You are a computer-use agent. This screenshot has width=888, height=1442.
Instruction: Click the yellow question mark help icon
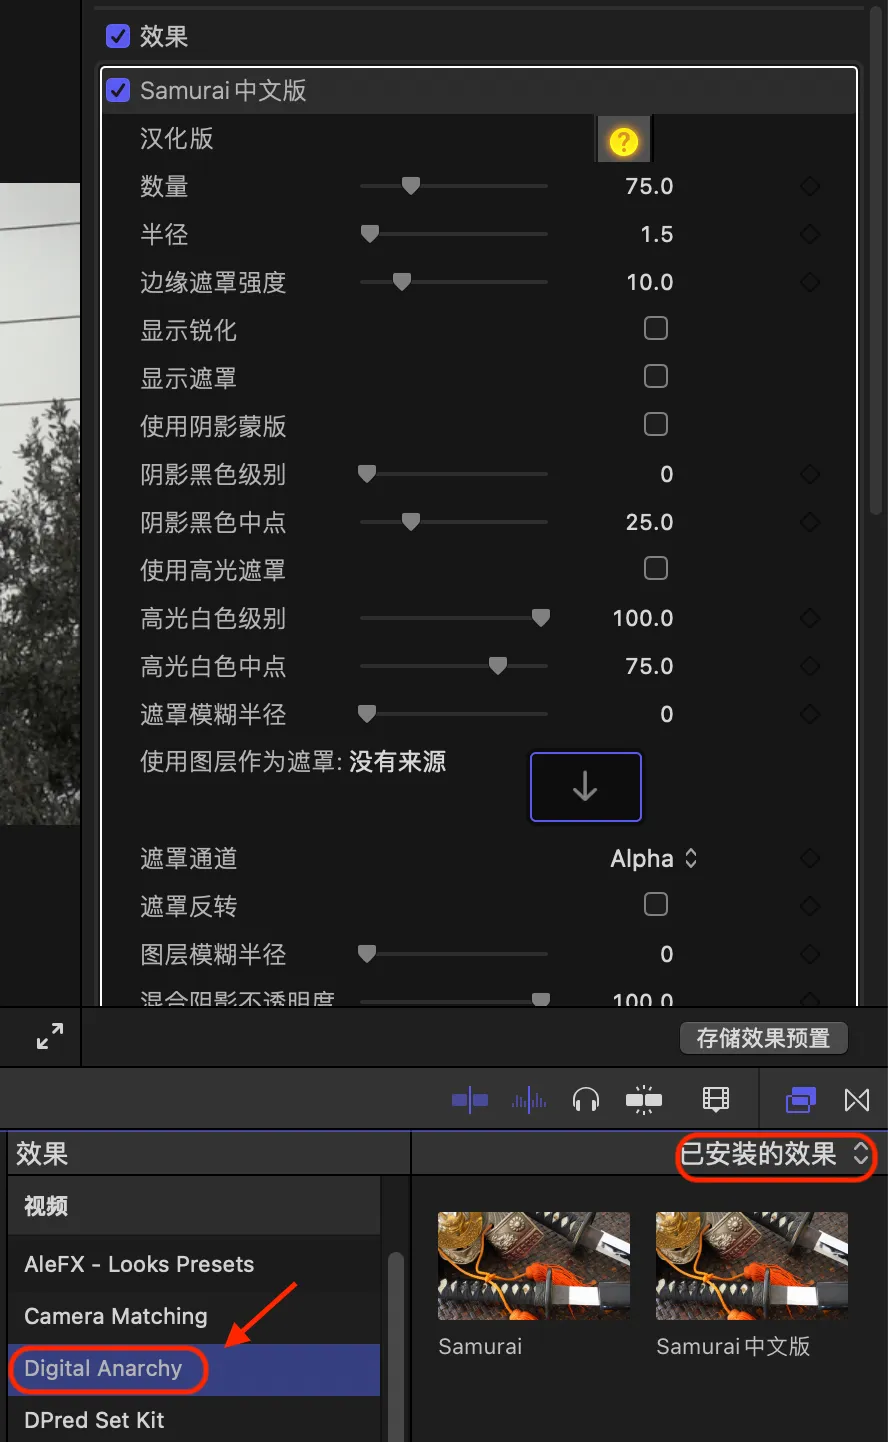[x=623, y=141]
